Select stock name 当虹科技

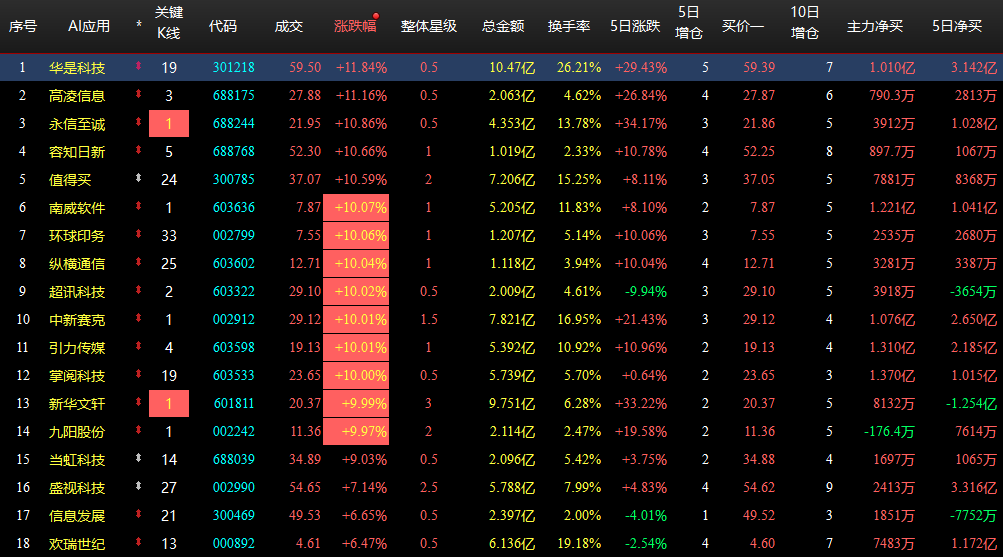(x=77, y=460)
